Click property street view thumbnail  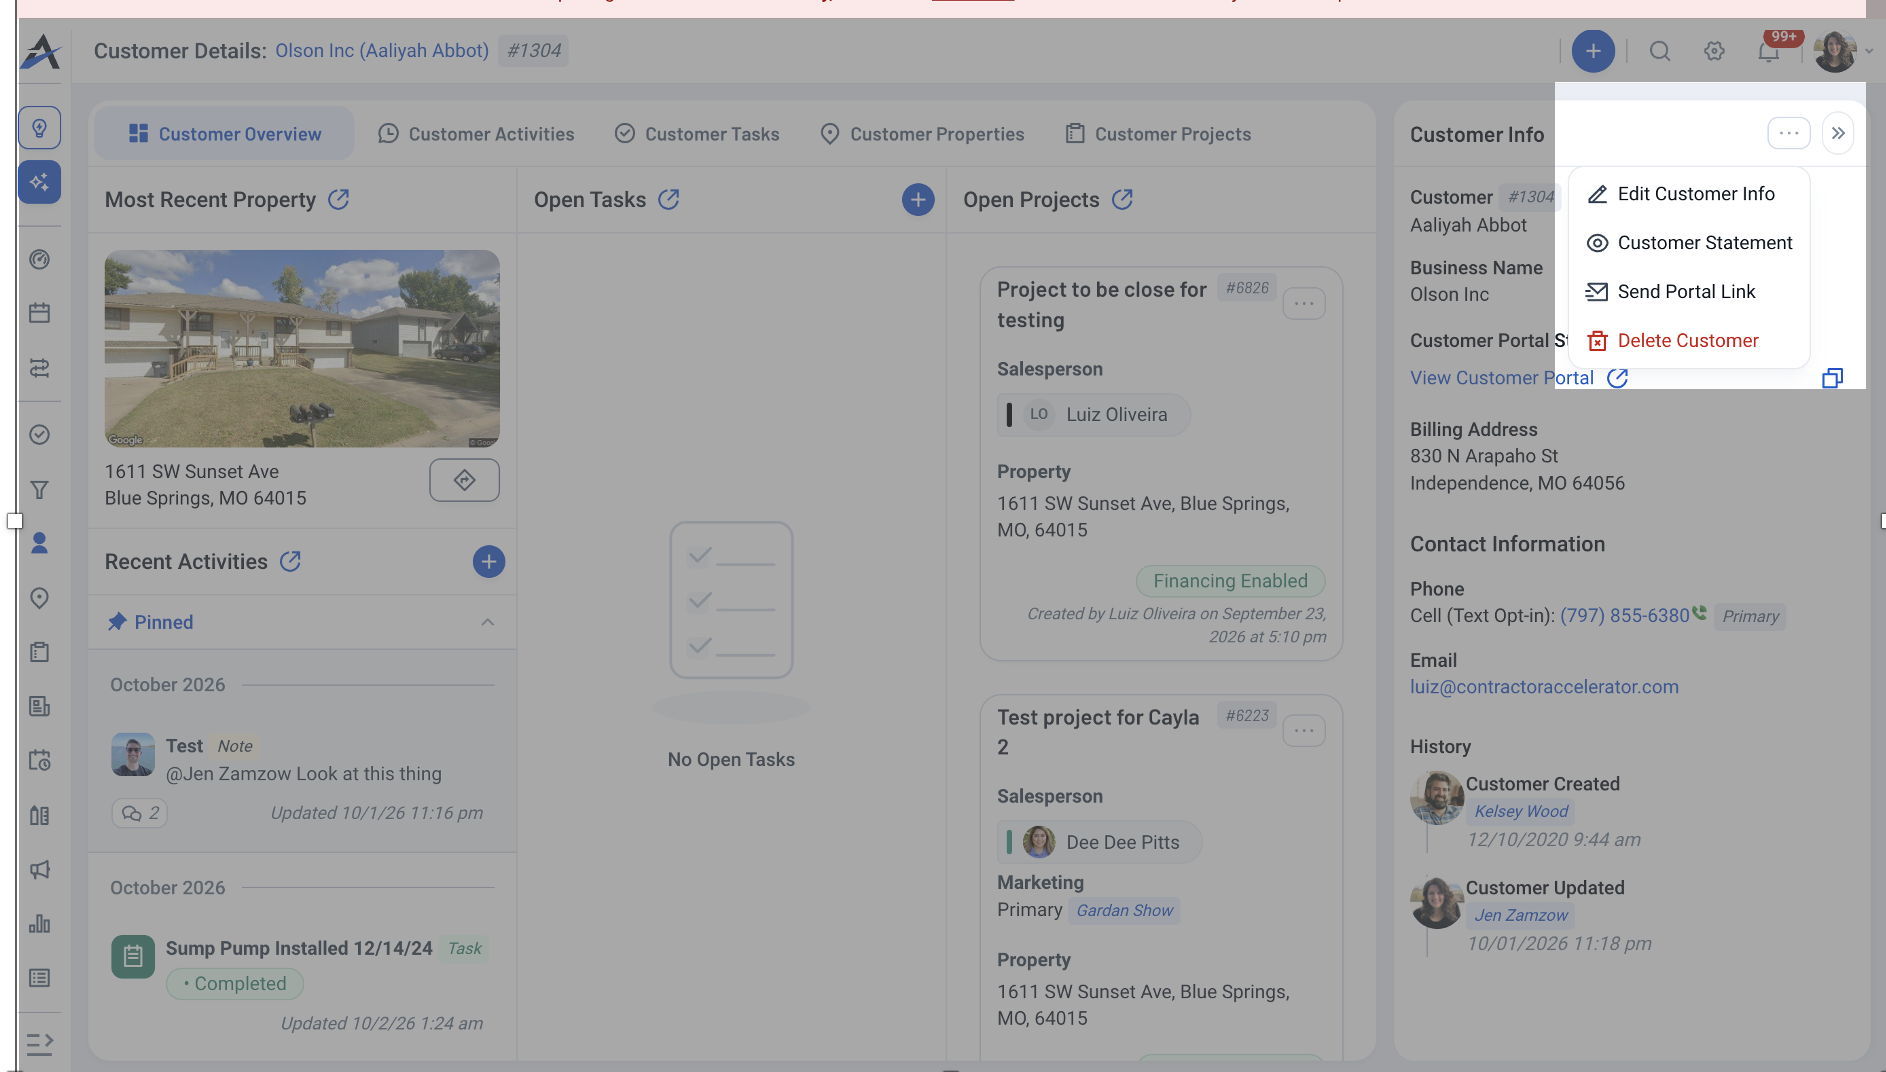tap(302, 348)
